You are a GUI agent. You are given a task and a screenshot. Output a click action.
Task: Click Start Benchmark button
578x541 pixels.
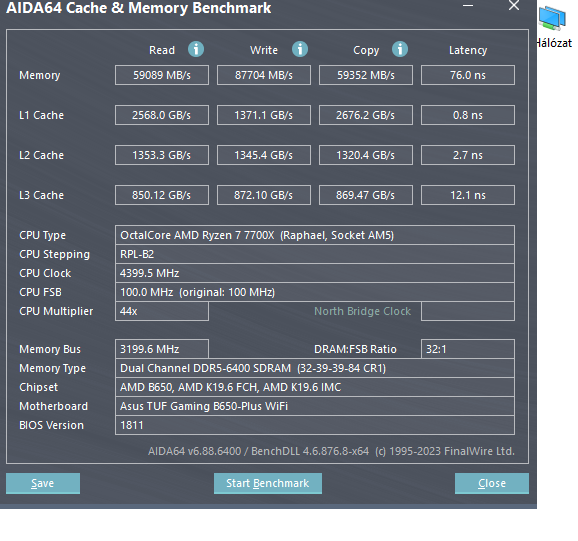pyautogui.click(x=268, y=483)
